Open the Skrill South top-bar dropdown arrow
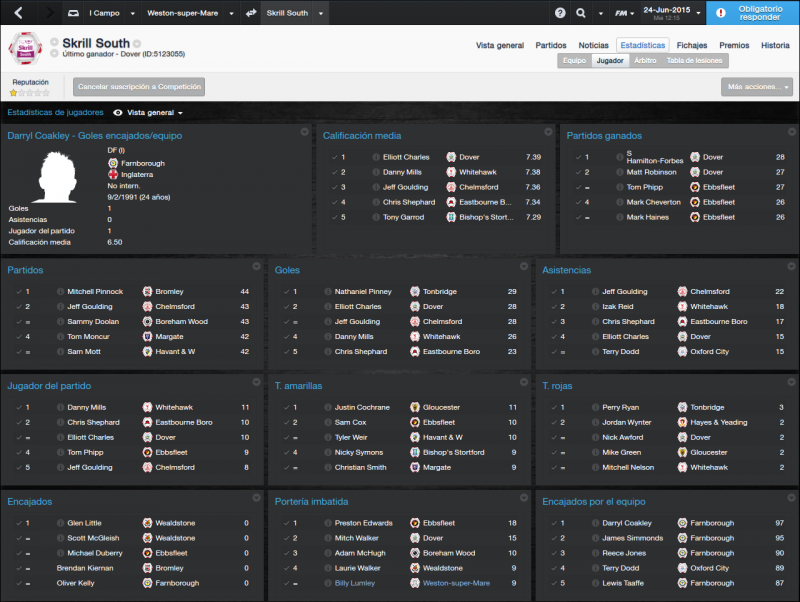This screenshot has height=602, width=800. pyautogui.click(x=321, y=14)
